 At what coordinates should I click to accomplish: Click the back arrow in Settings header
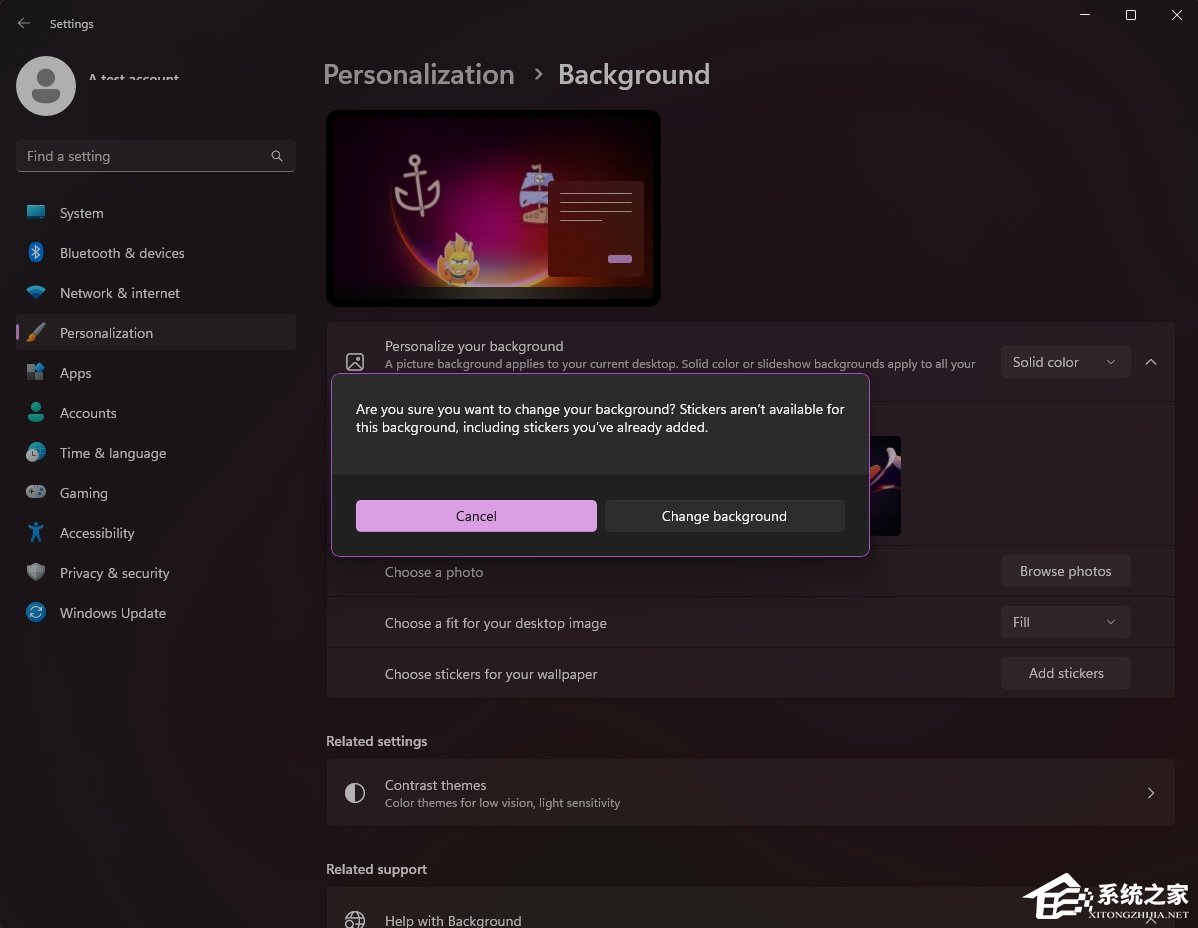(x=24, y=24)
